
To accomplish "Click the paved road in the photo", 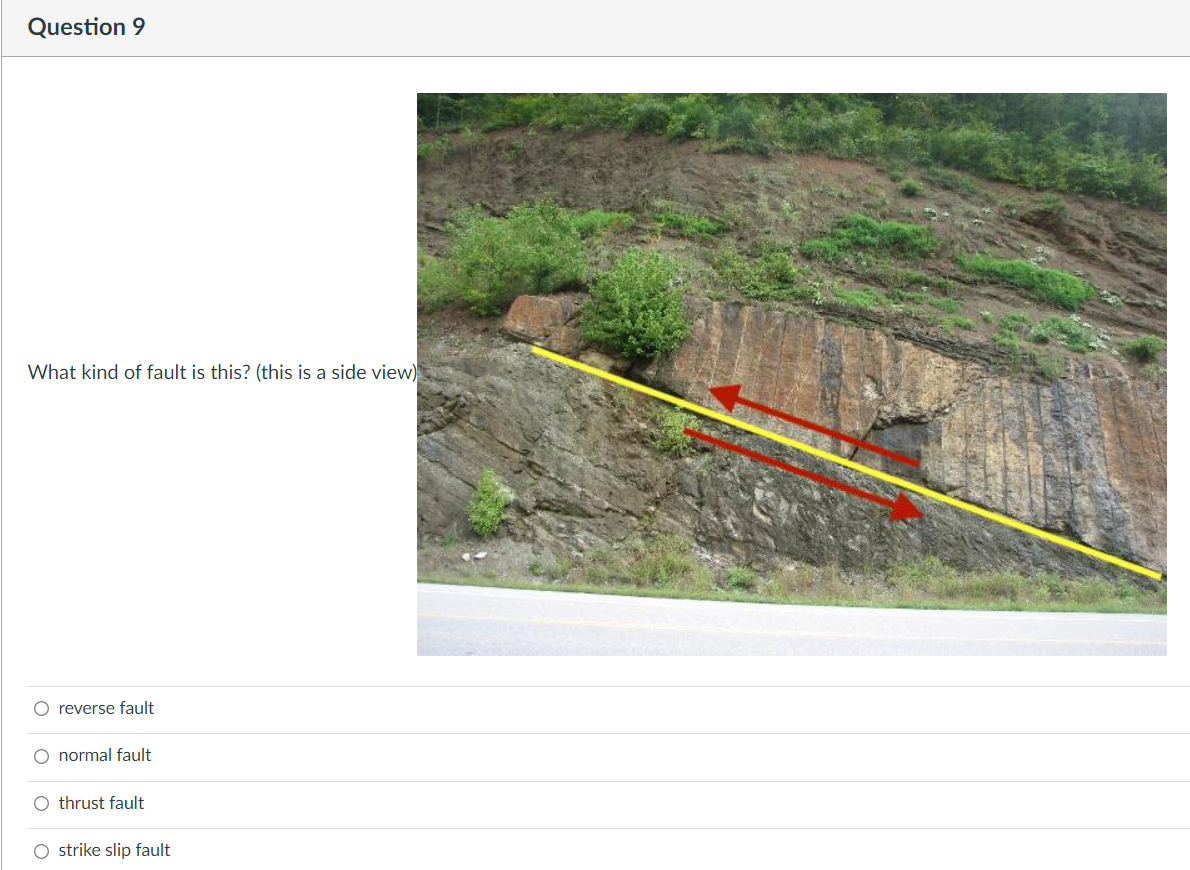I will (792, 622).
